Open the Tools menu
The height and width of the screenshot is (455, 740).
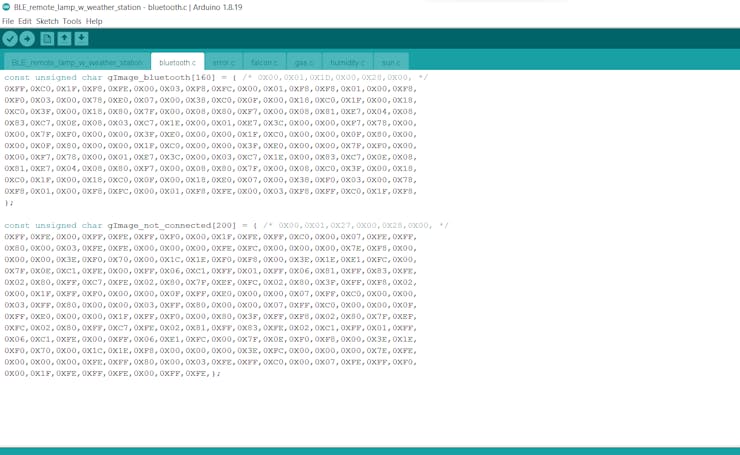pos(72,21)
